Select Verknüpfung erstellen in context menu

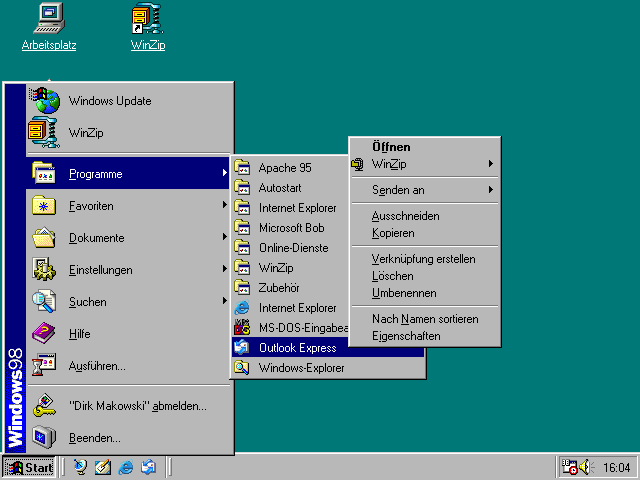point(424,259)
